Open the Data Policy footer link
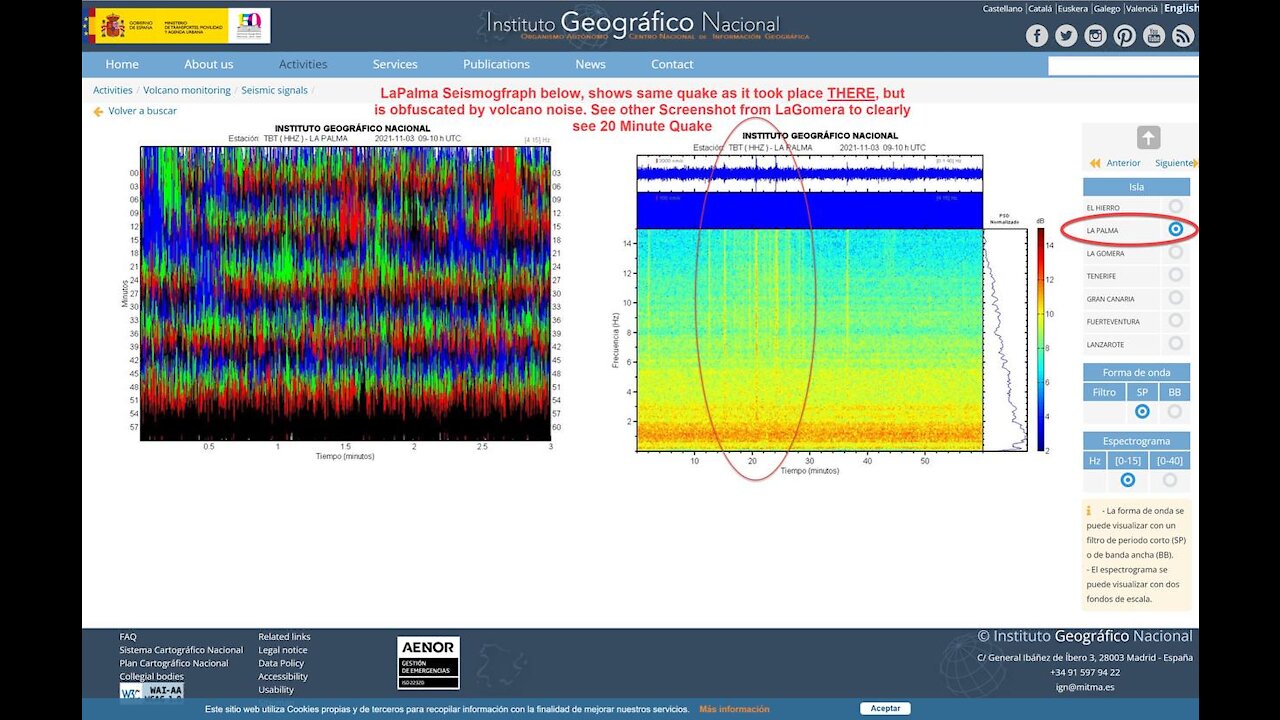The height and width of the screenshot is (720, 1280). tap(281, 663)
